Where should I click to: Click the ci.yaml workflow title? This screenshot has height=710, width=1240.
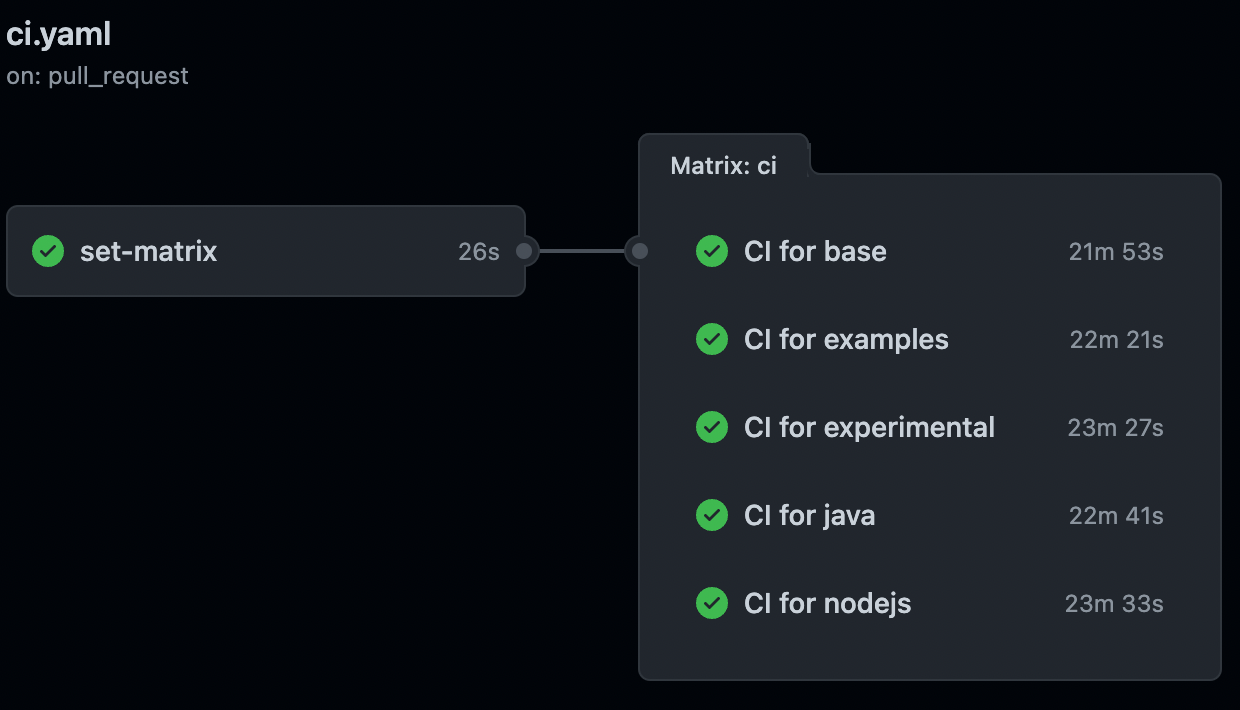pyautogui.click(x=59, y=33)
